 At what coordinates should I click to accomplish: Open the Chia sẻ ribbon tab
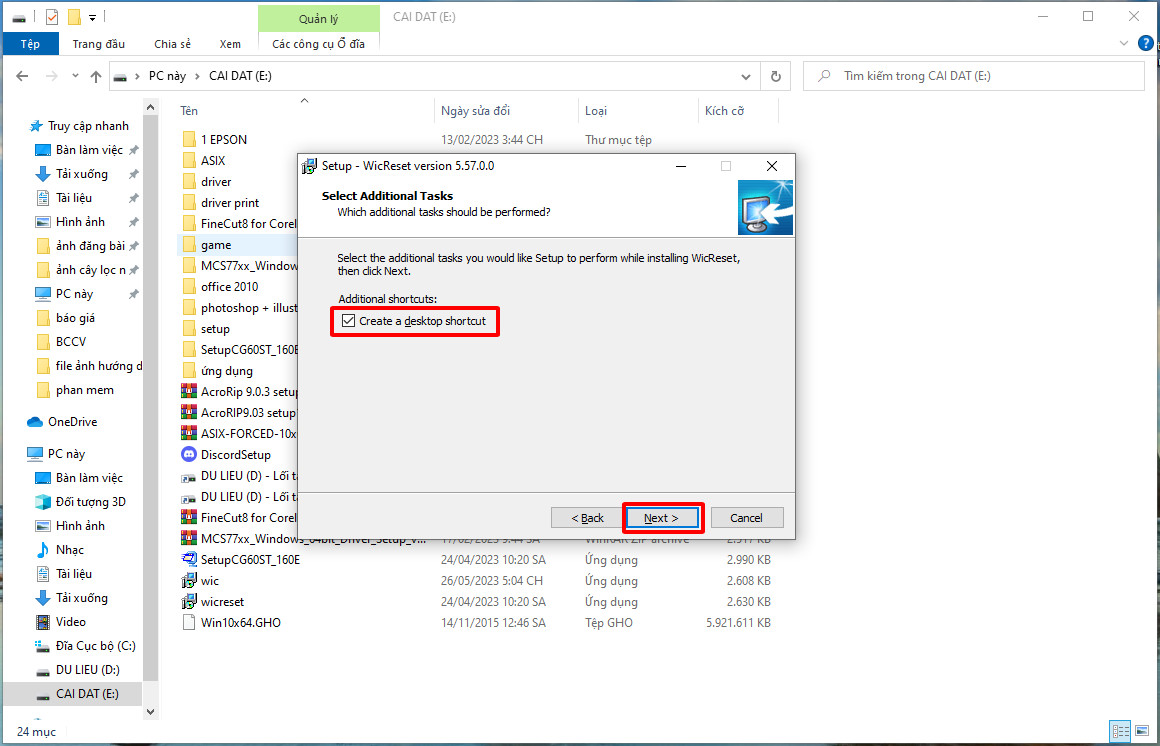click(x=172, y=44)
